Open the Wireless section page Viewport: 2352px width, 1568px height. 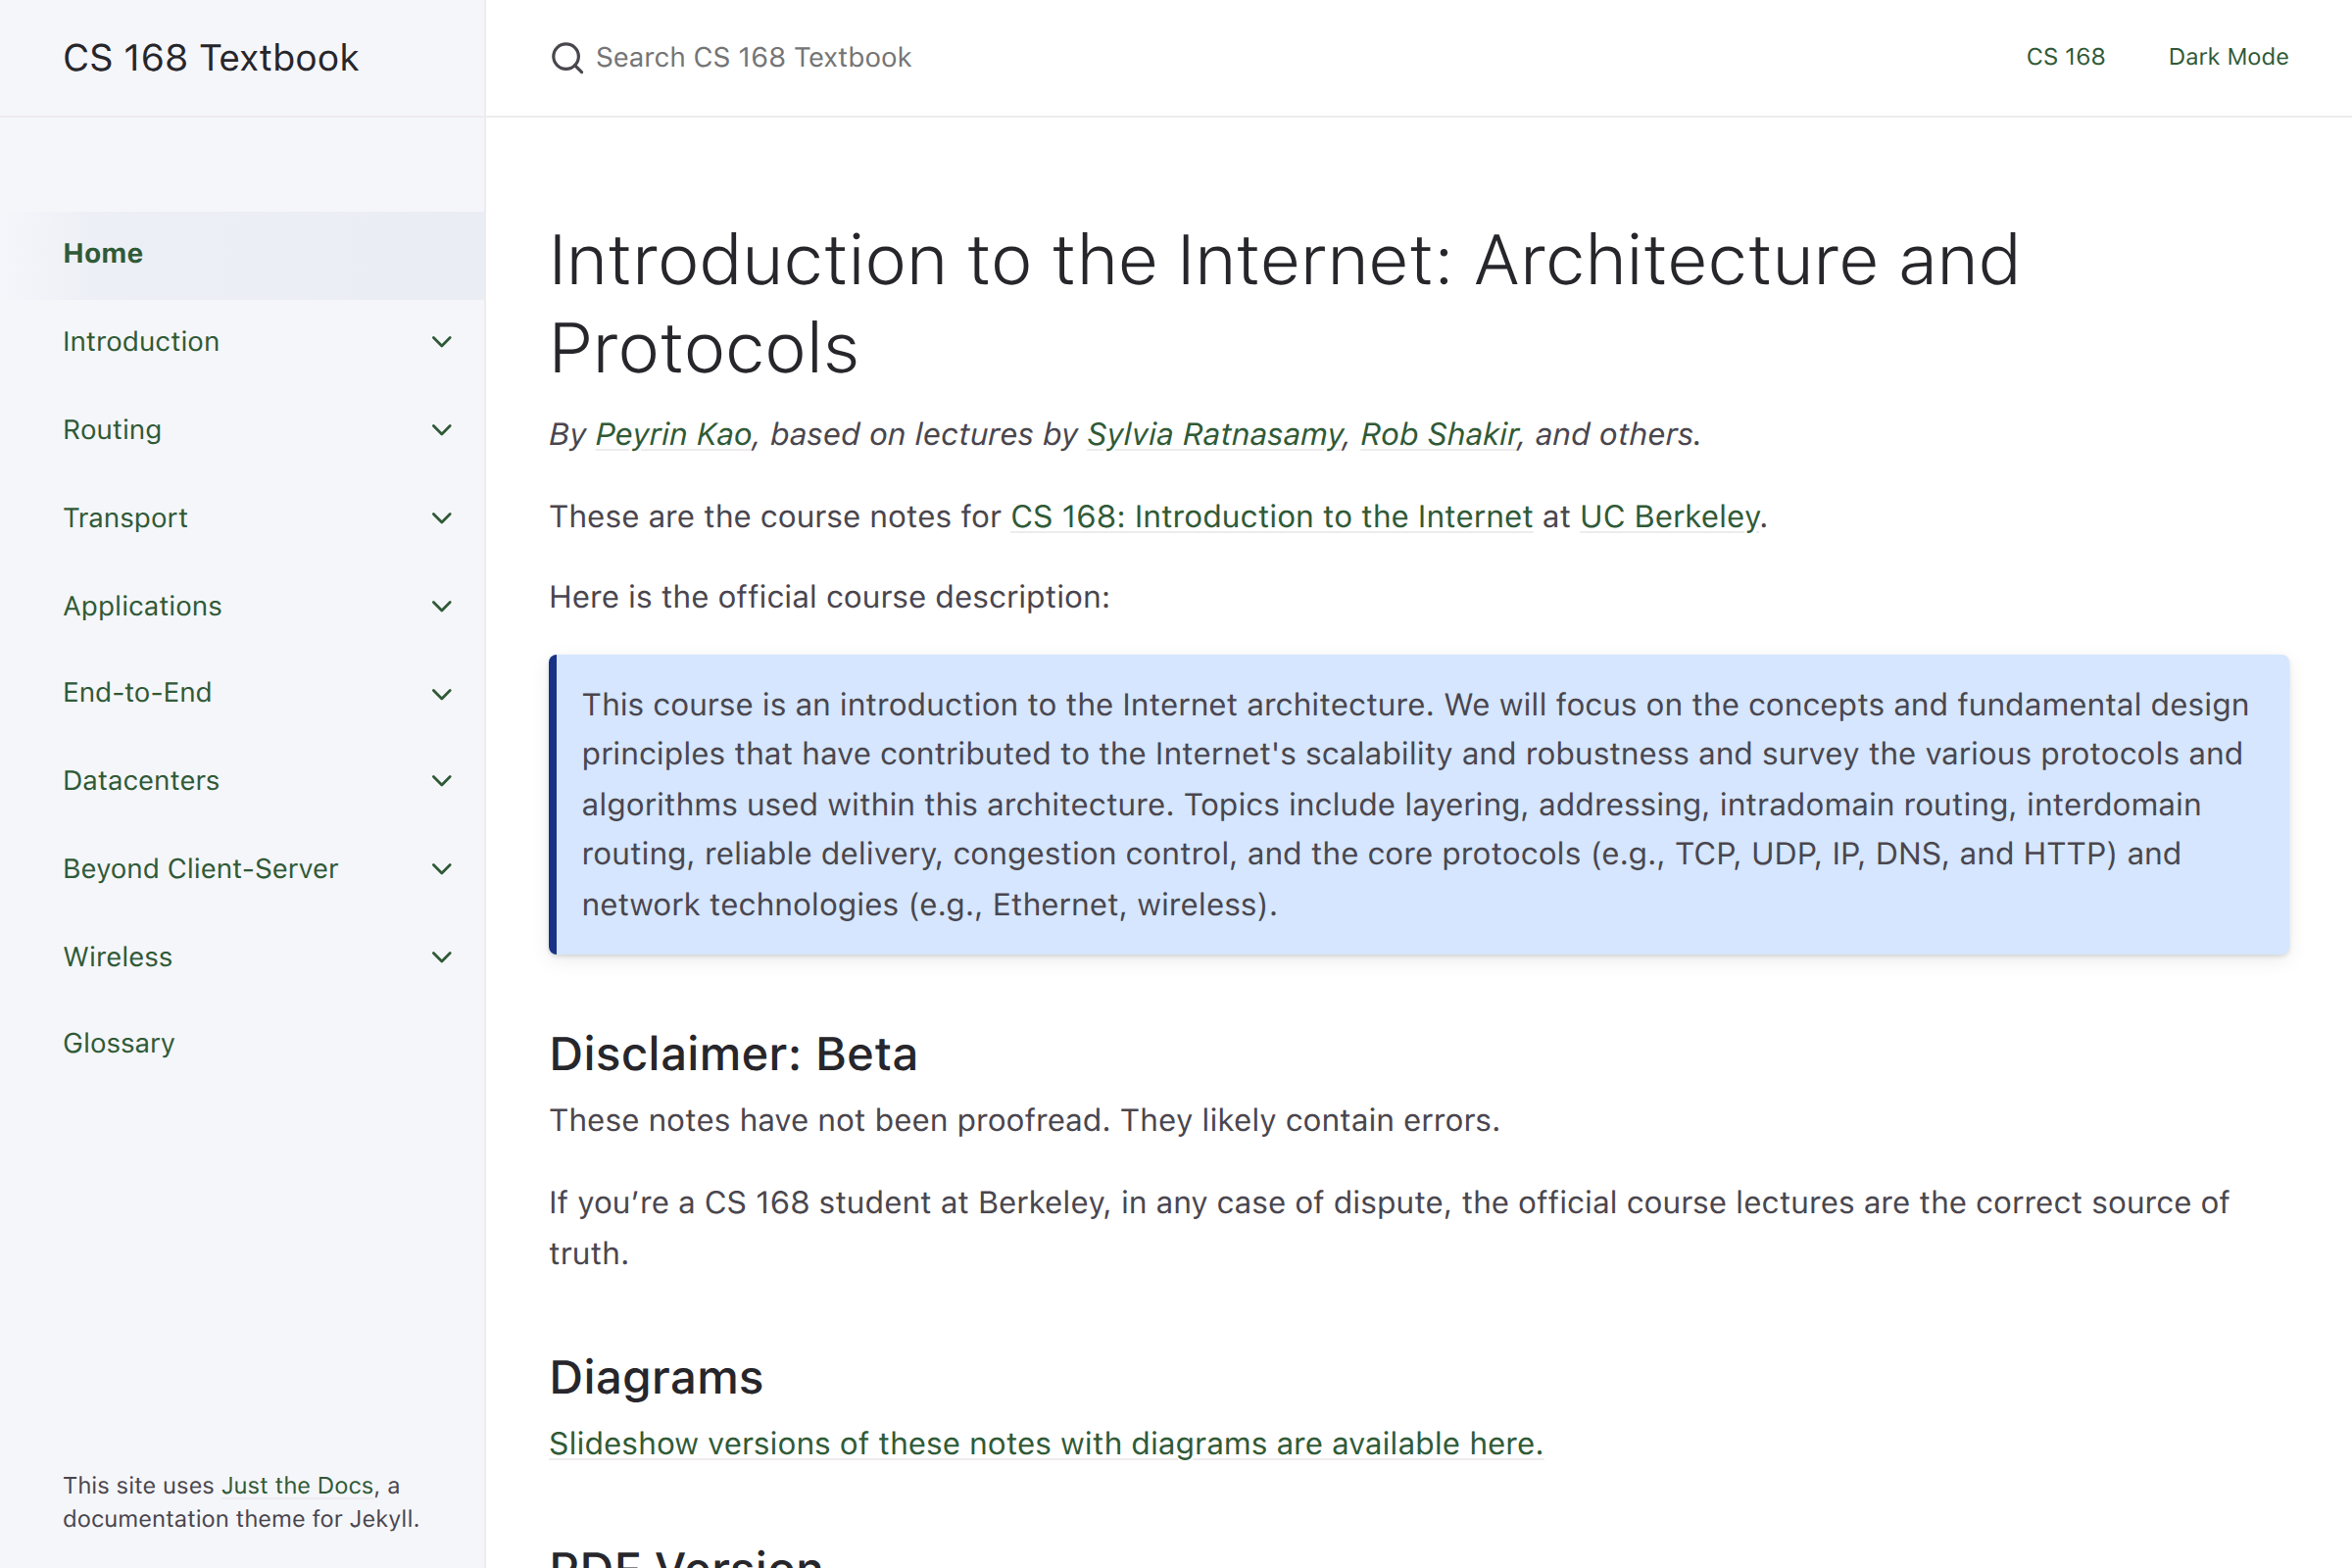pyautogui.click(x=118, y=957)
